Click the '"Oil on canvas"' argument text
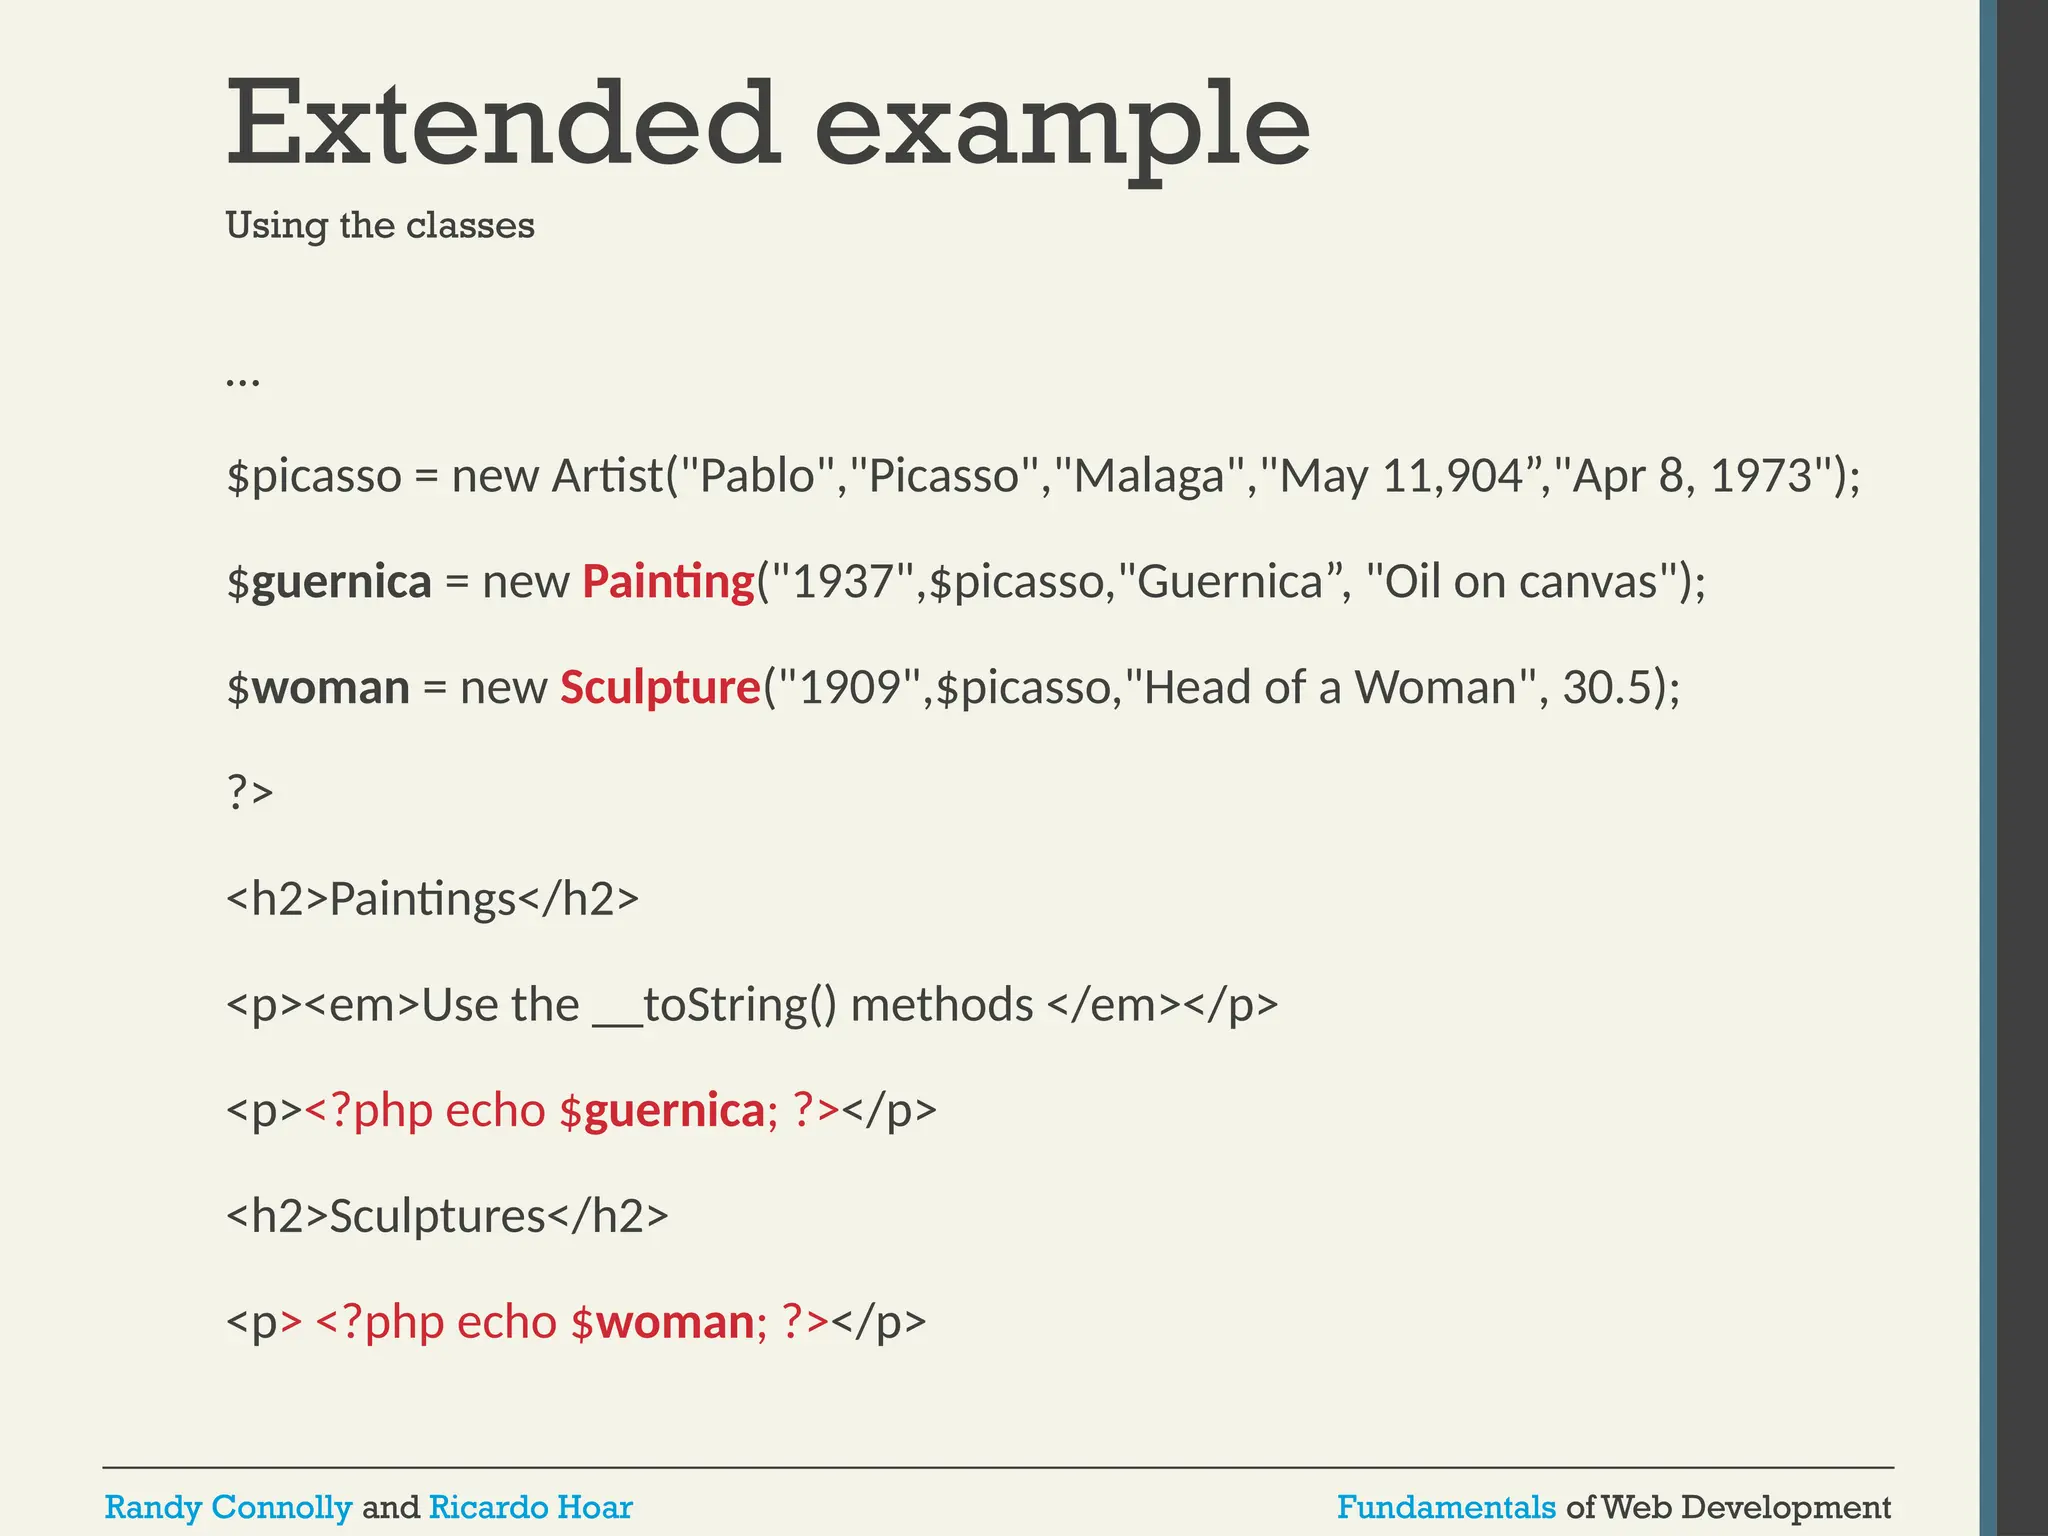 1521,582
